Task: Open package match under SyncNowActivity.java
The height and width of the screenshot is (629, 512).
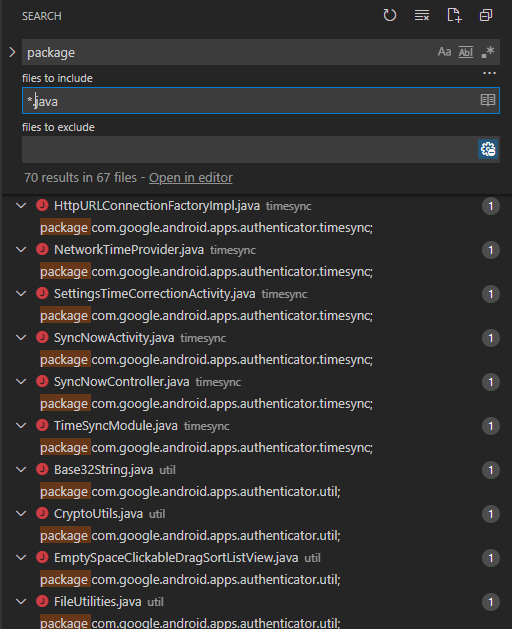Action: click(206, 360)
